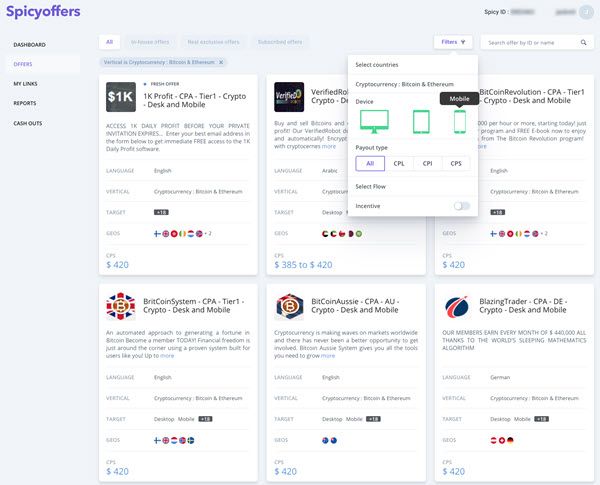Screen dimensions: 600x485
Task: Click the 'German' language value
Action: click(x=500, y=377)
